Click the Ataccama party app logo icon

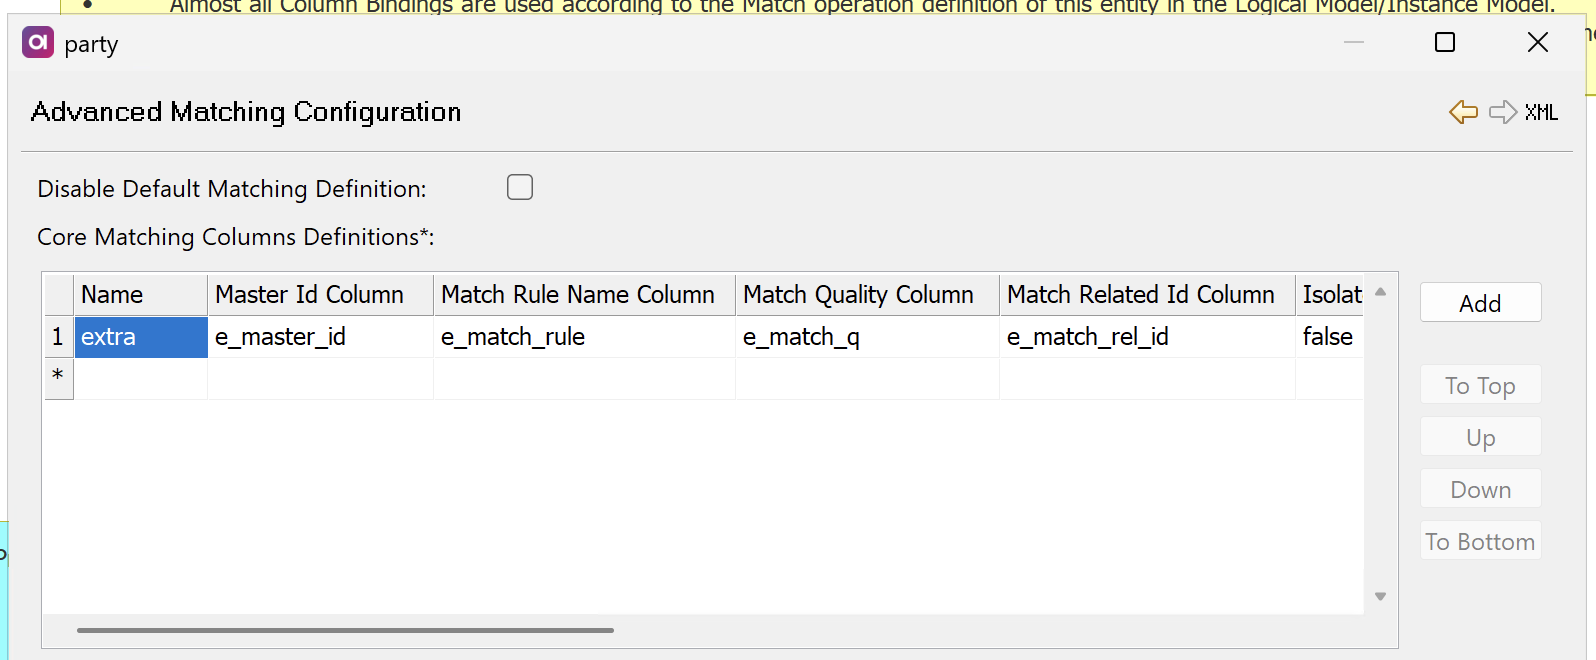click(x=36, y=44)
